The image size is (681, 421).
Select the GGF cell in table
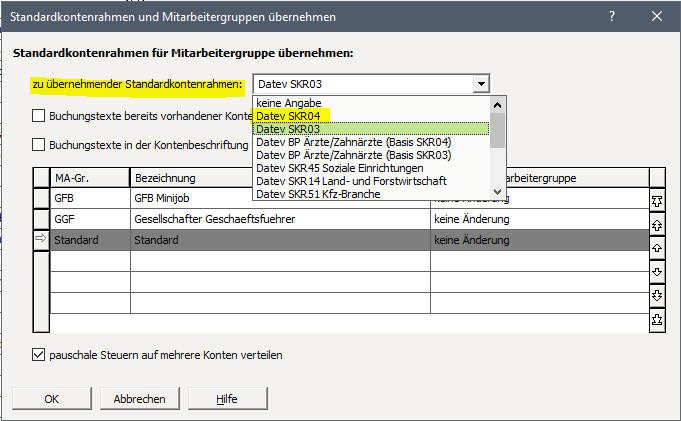tap(90, 219)
